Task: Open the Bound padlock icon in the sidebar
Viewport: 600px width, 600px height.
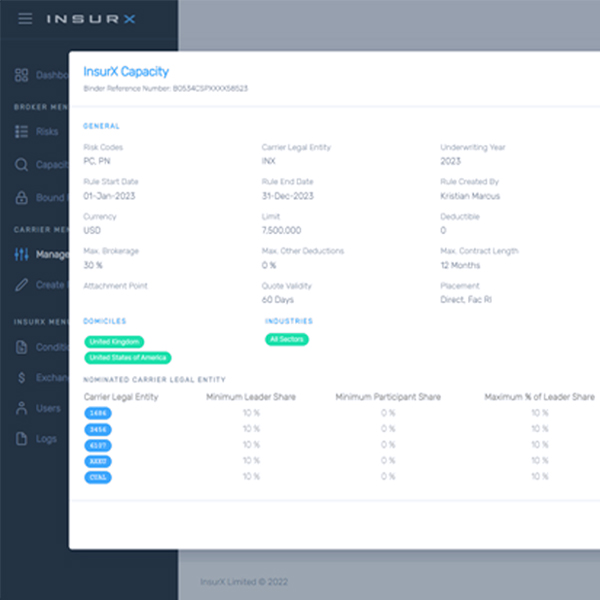Action: pos(21,197)
